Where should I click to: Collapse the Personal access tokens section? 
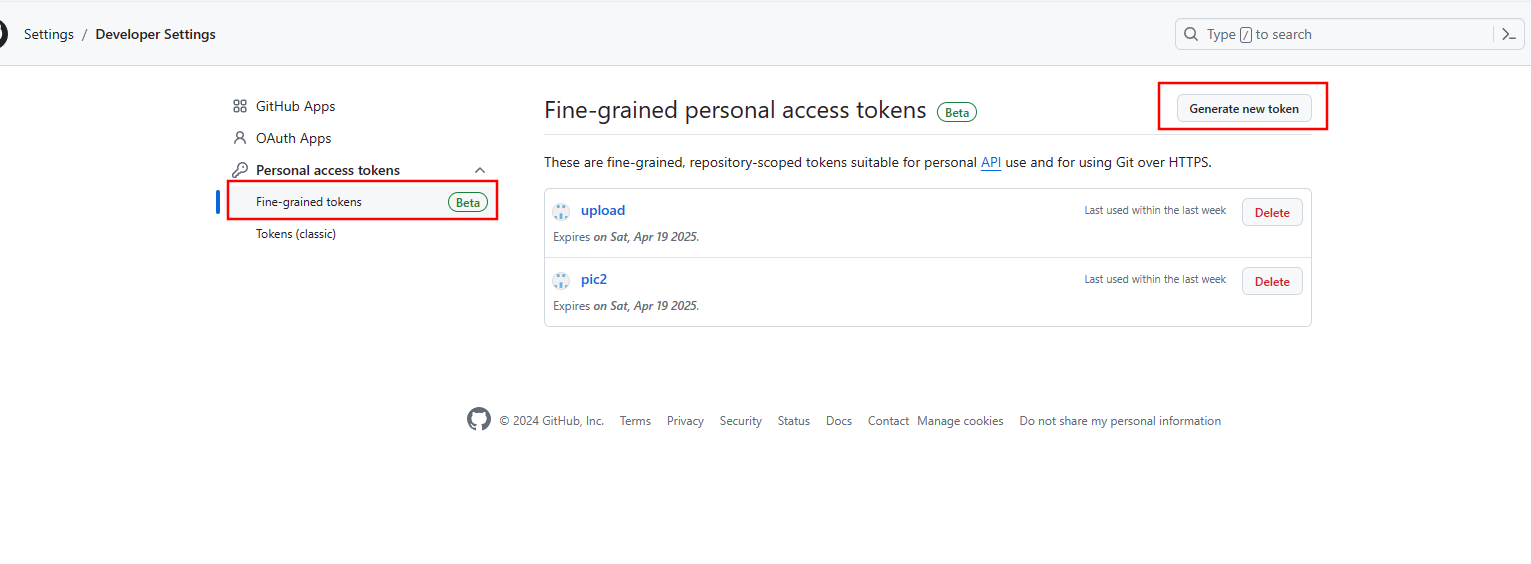pyautogui.click(x=480, y=170)
